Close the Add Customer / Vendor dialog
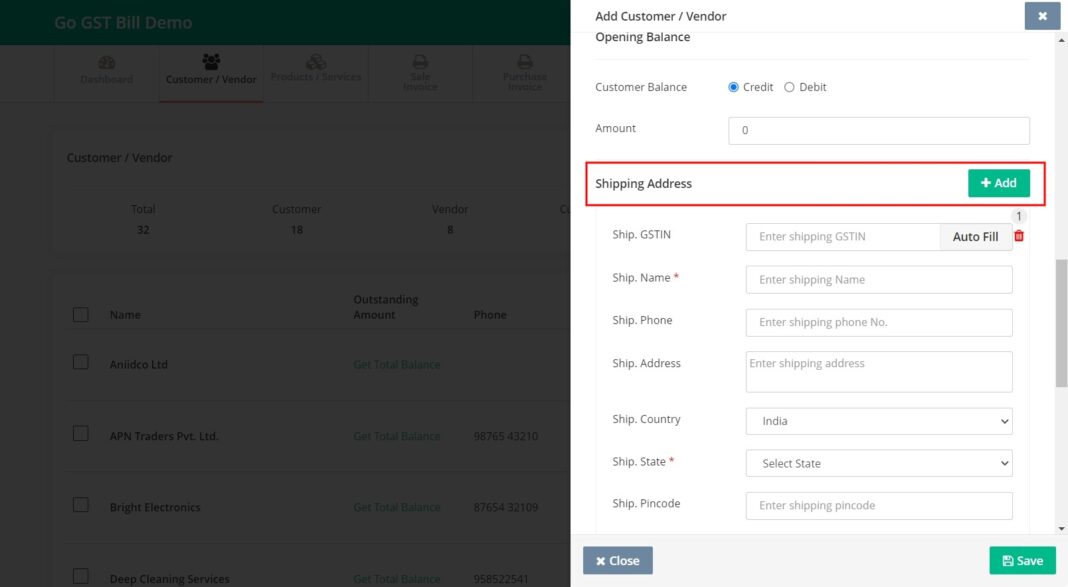This screenshot has height=587, width=1068. tap(1042, 16)
